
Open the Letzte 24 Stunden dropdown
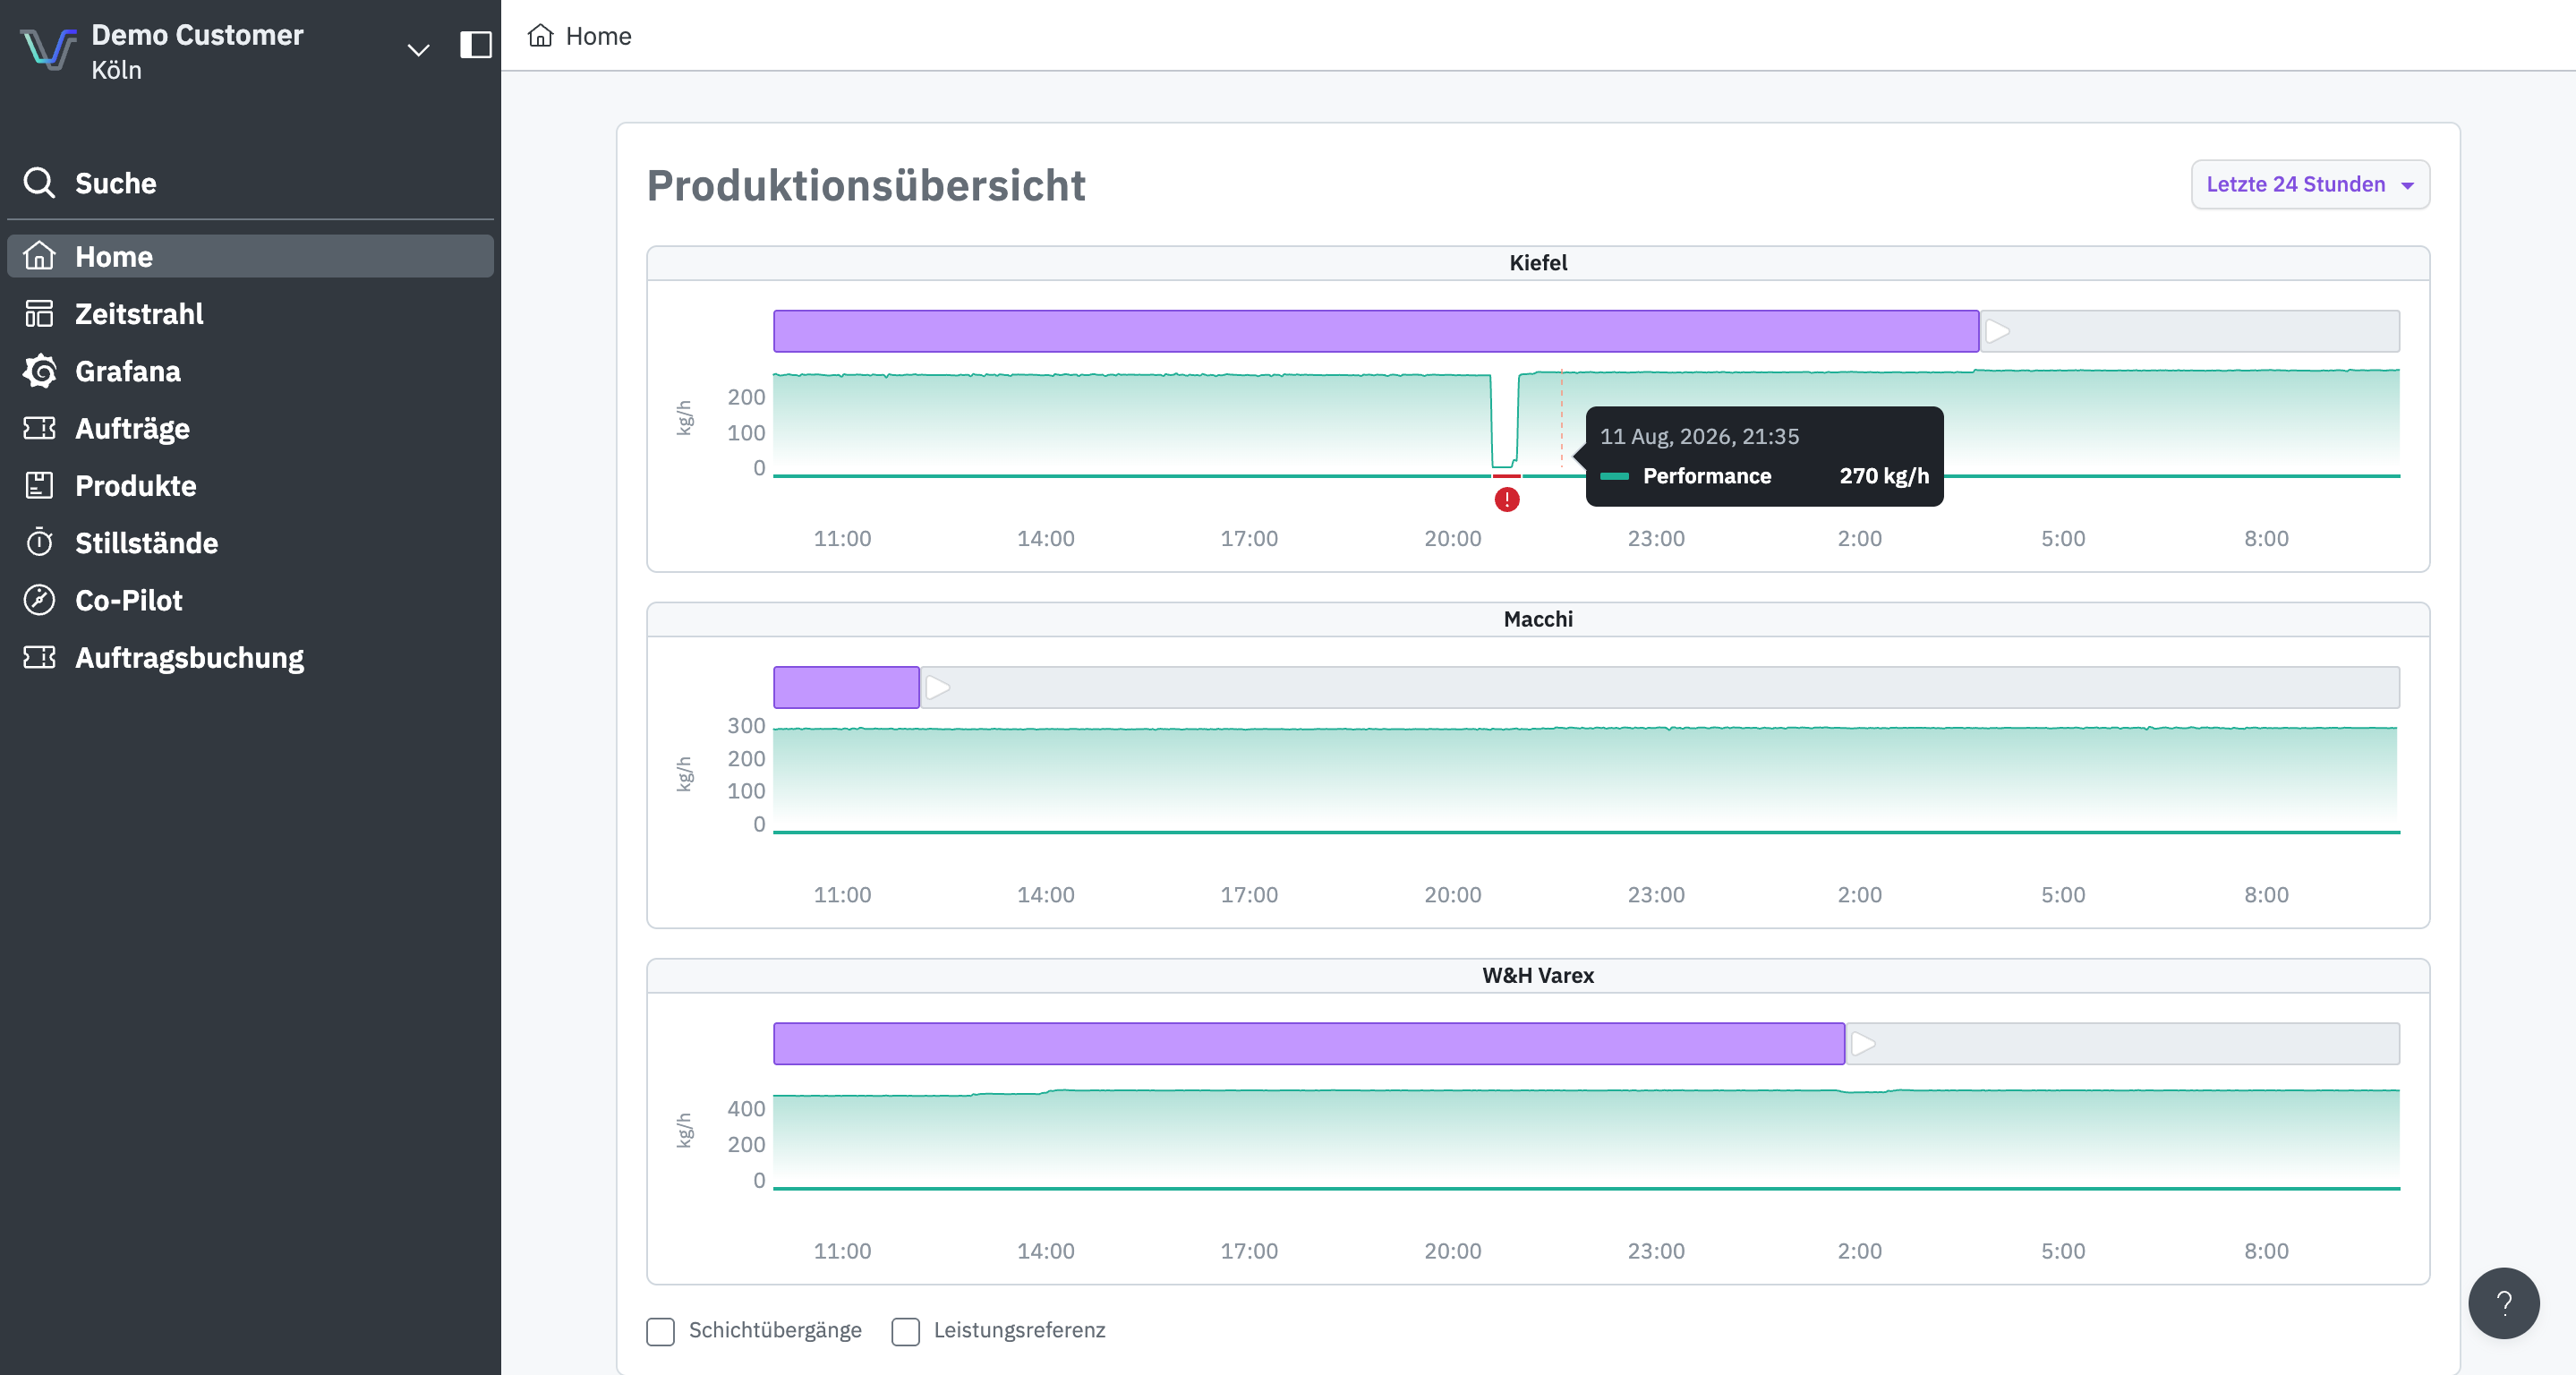(x=2310, y=184)
